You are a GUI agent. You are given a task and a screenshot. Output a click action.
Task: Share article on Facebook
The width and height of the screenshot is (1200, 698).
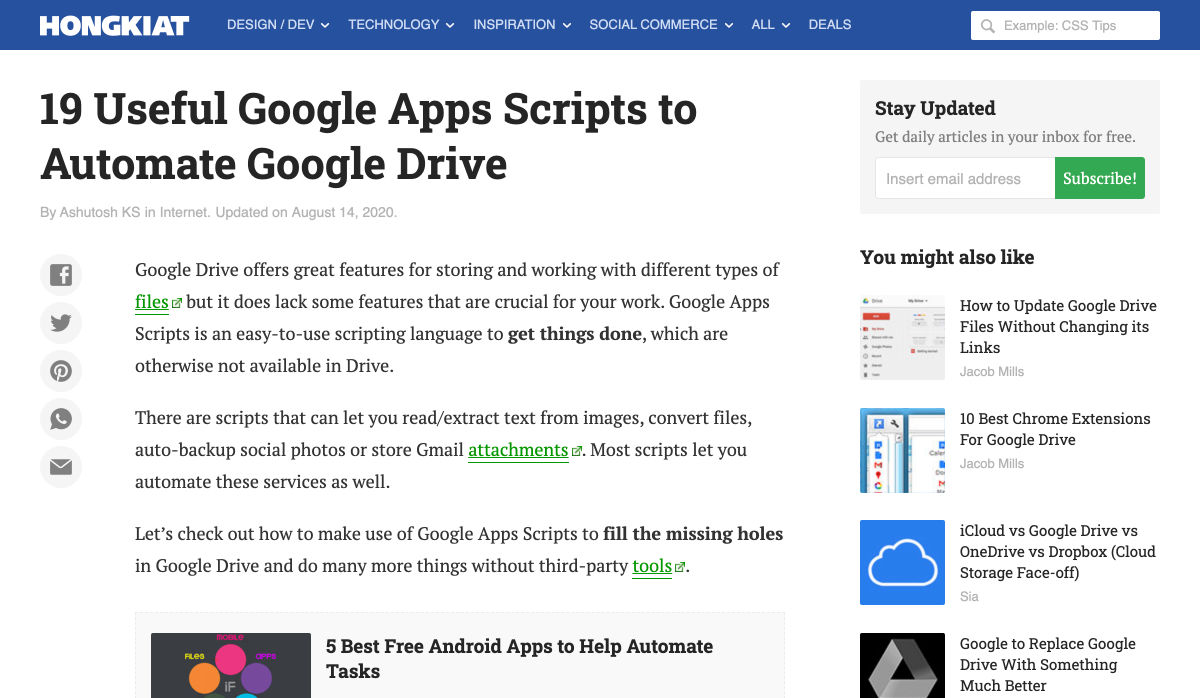click(61, 275)
